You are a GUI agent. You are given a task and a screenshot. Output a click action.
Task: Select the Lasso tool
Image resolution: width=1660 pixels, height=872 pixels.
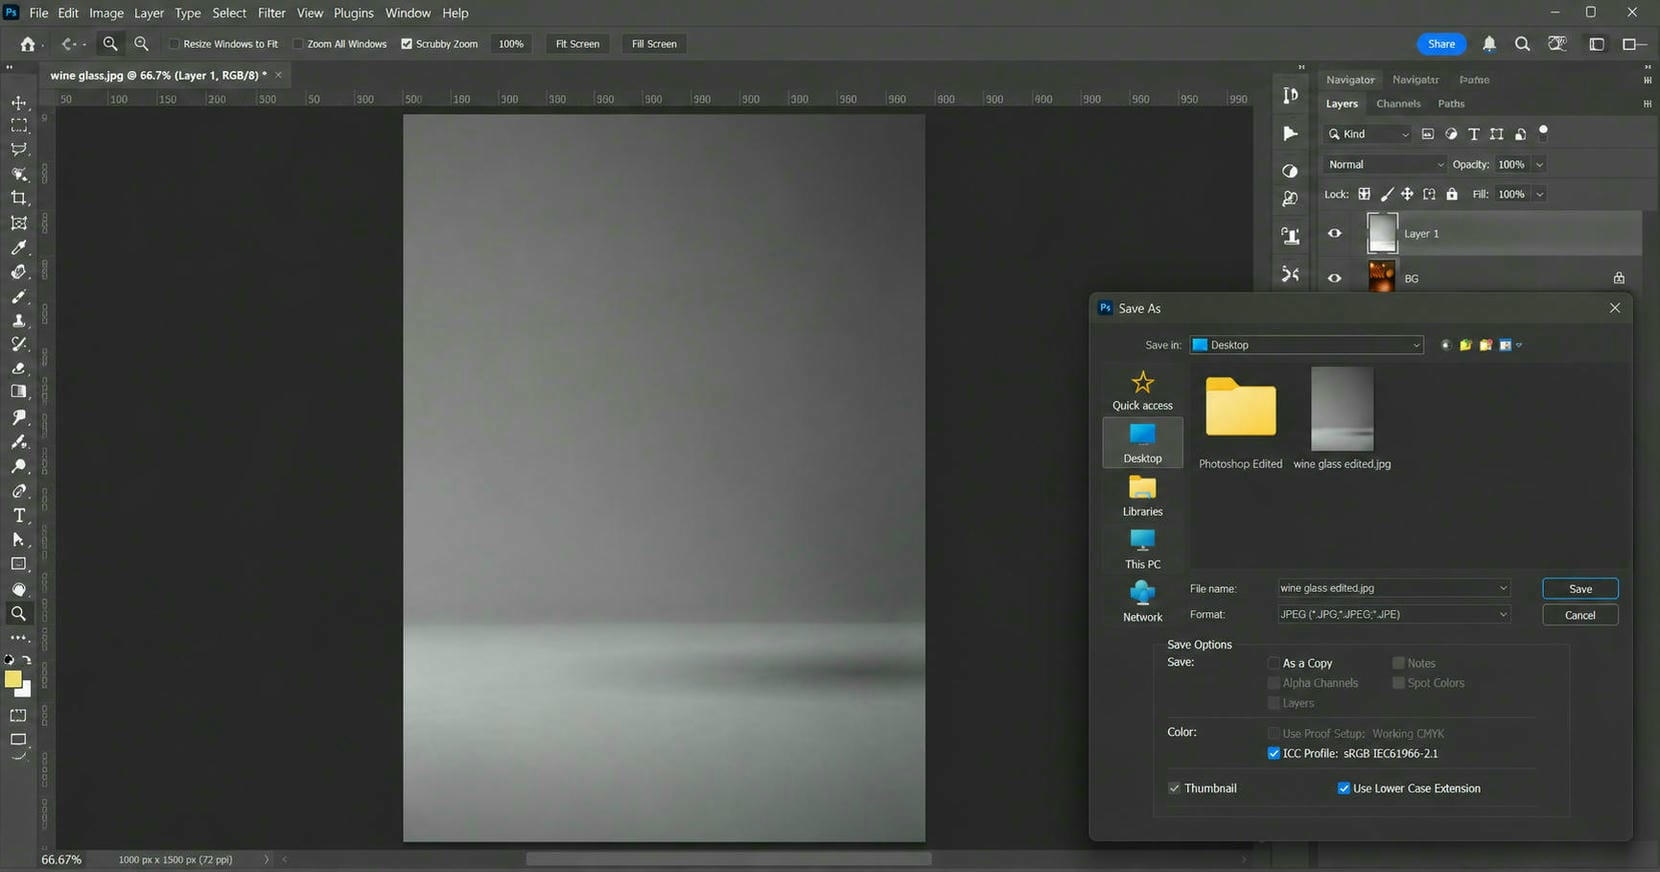tap(19, 149)
